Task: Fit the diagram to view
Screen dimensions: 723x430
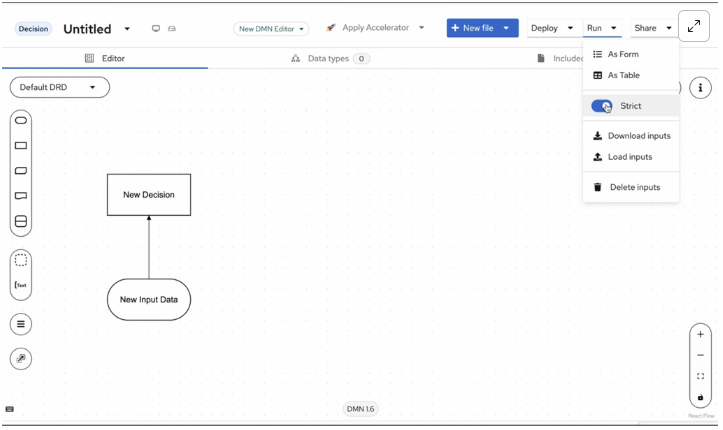Action: [700, 376]
